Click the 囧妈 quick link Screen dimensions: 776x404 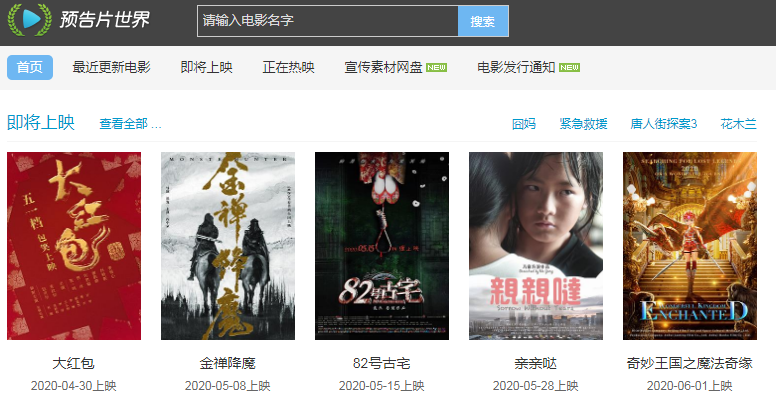coord(524,124)
